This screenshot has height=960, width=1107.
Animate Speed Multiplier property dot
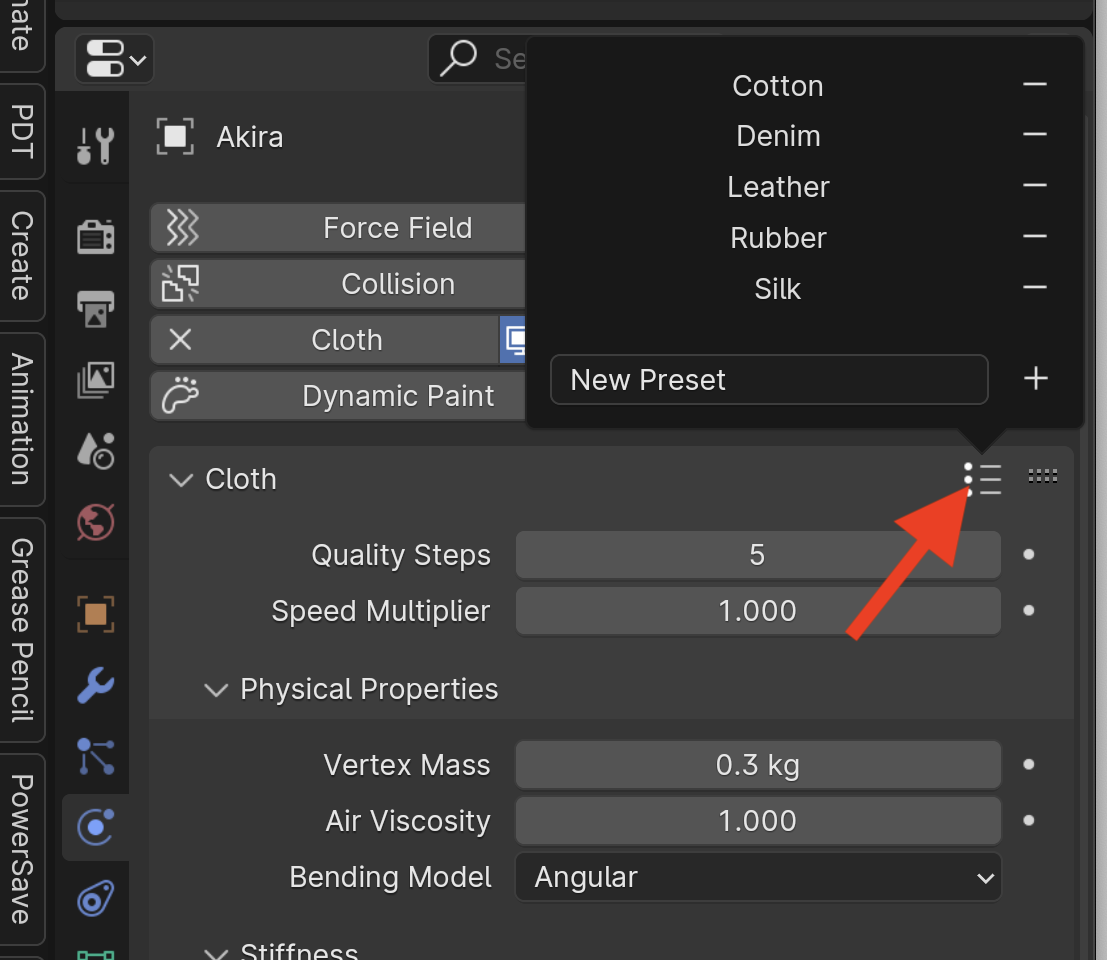[x=1029, y=611]
